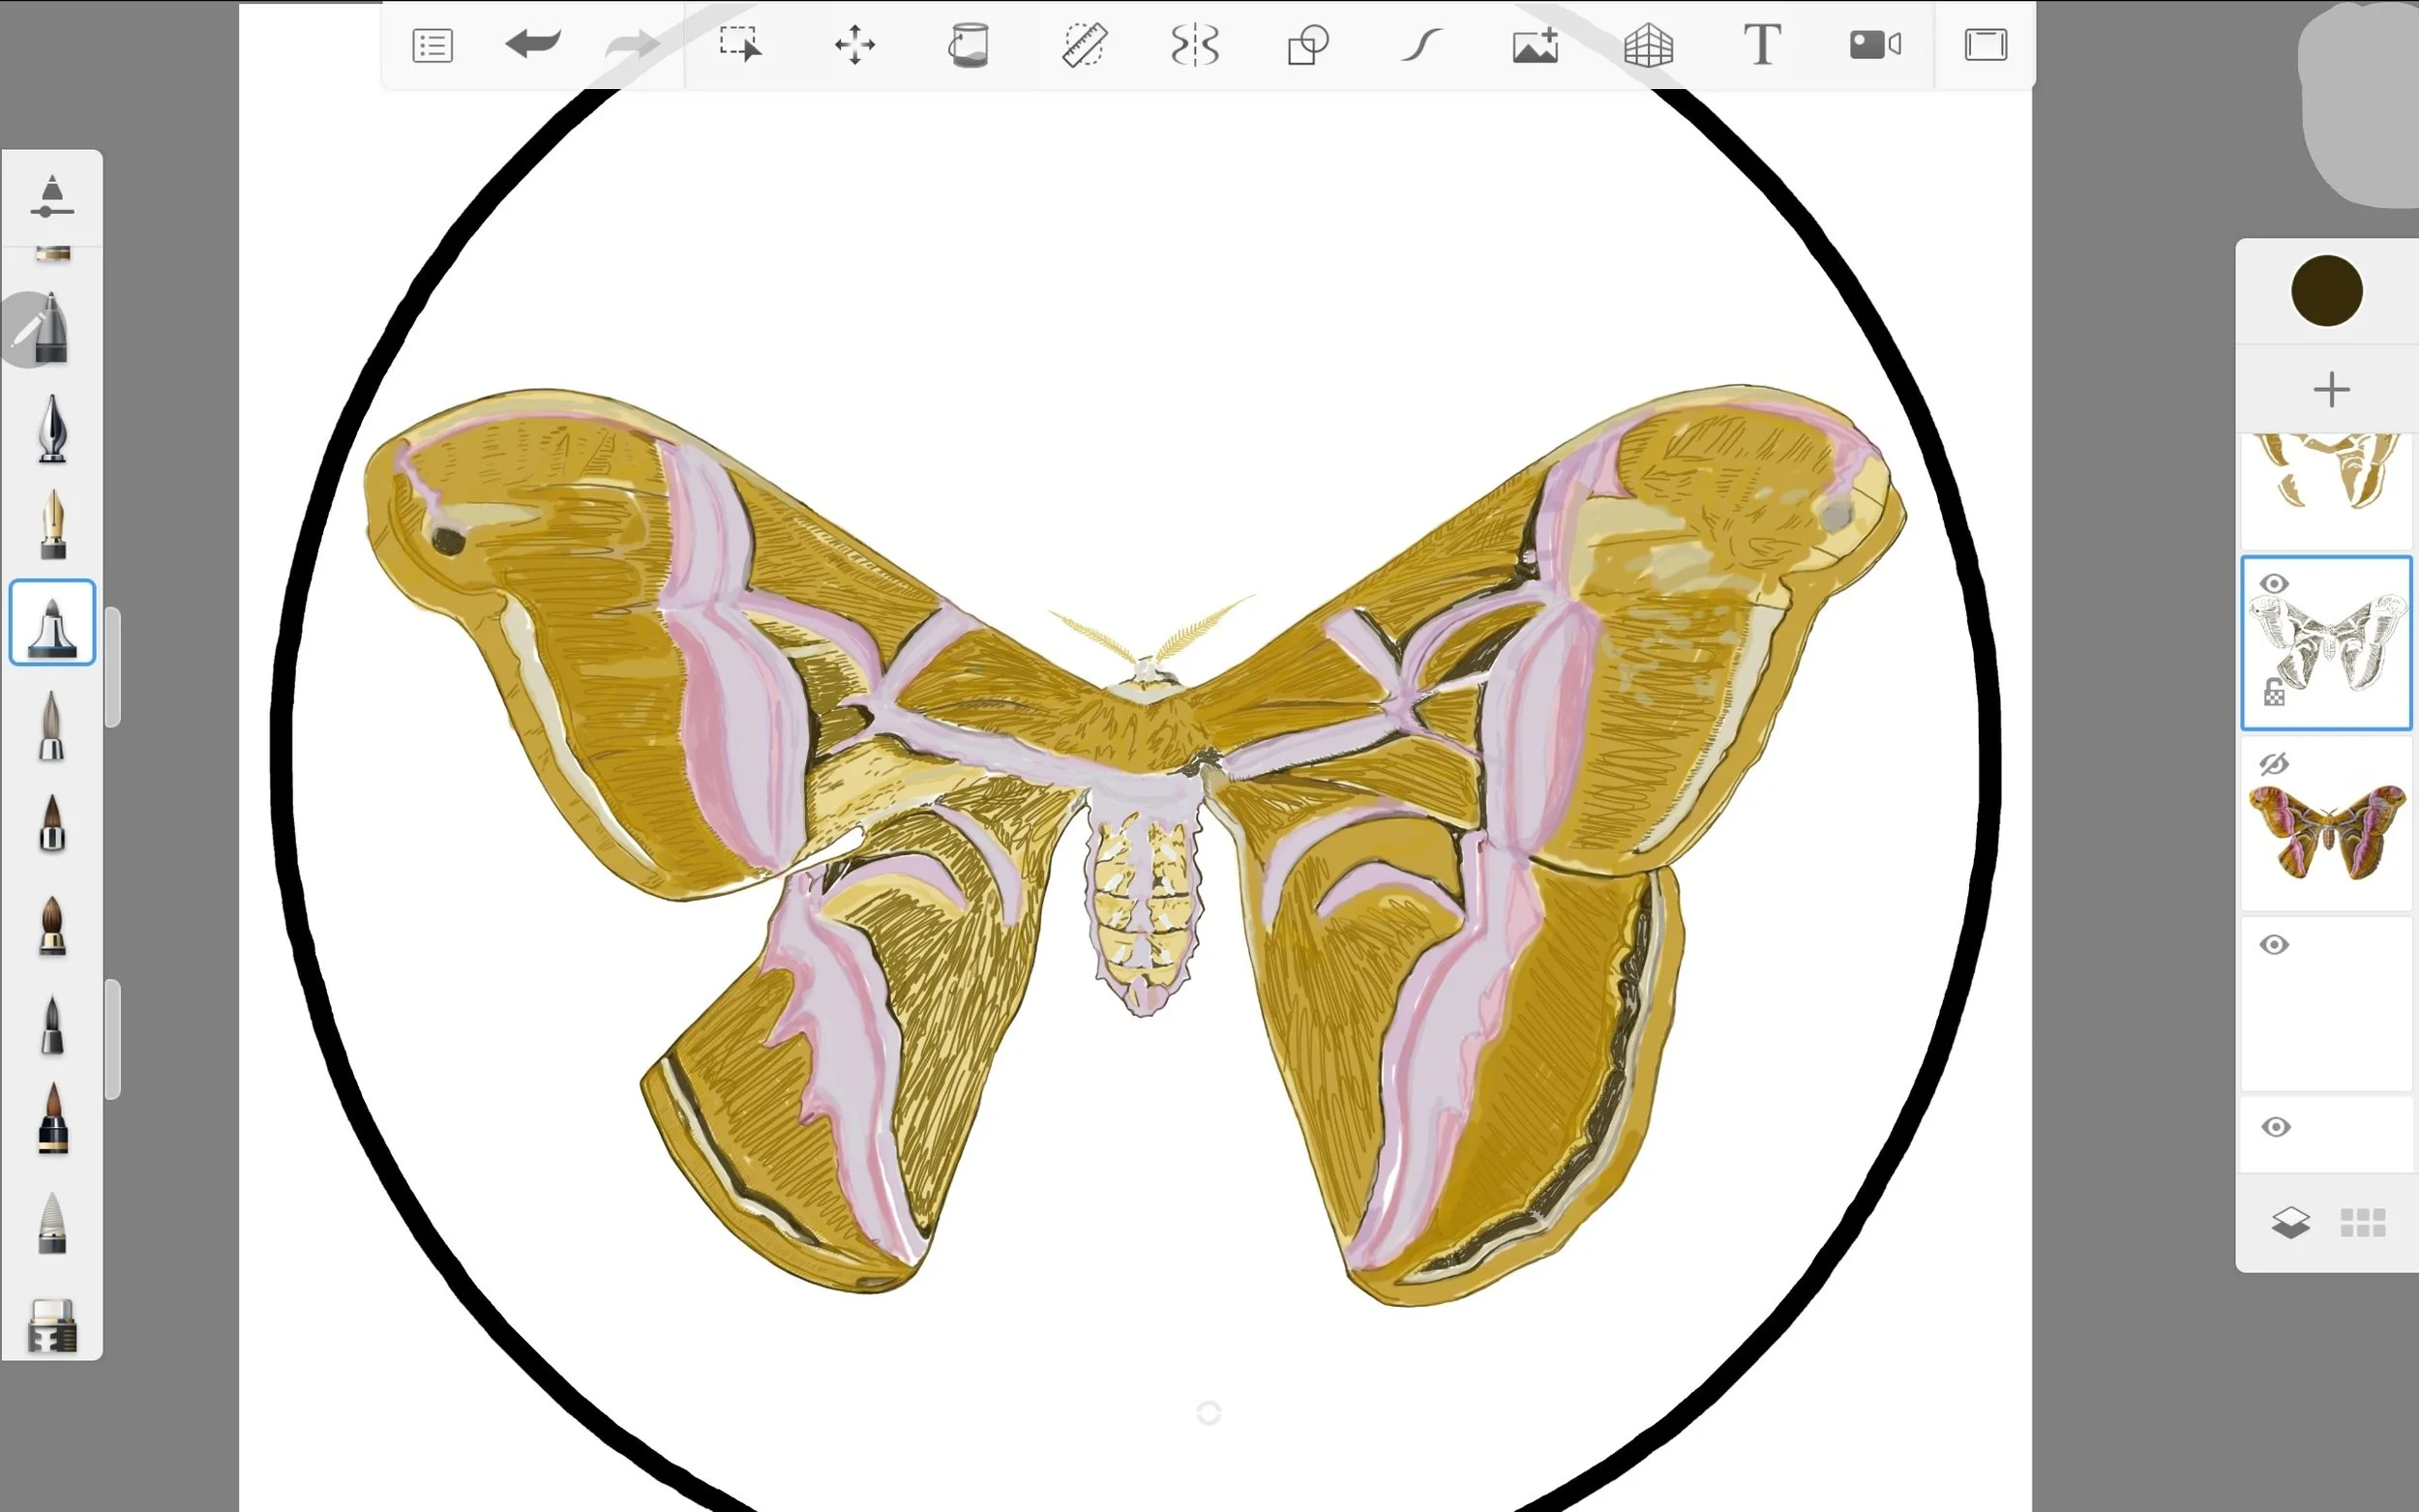The image size is (2419, 1512).
Task: Pick the black and gold brush pen
Action: point(52,1119)
